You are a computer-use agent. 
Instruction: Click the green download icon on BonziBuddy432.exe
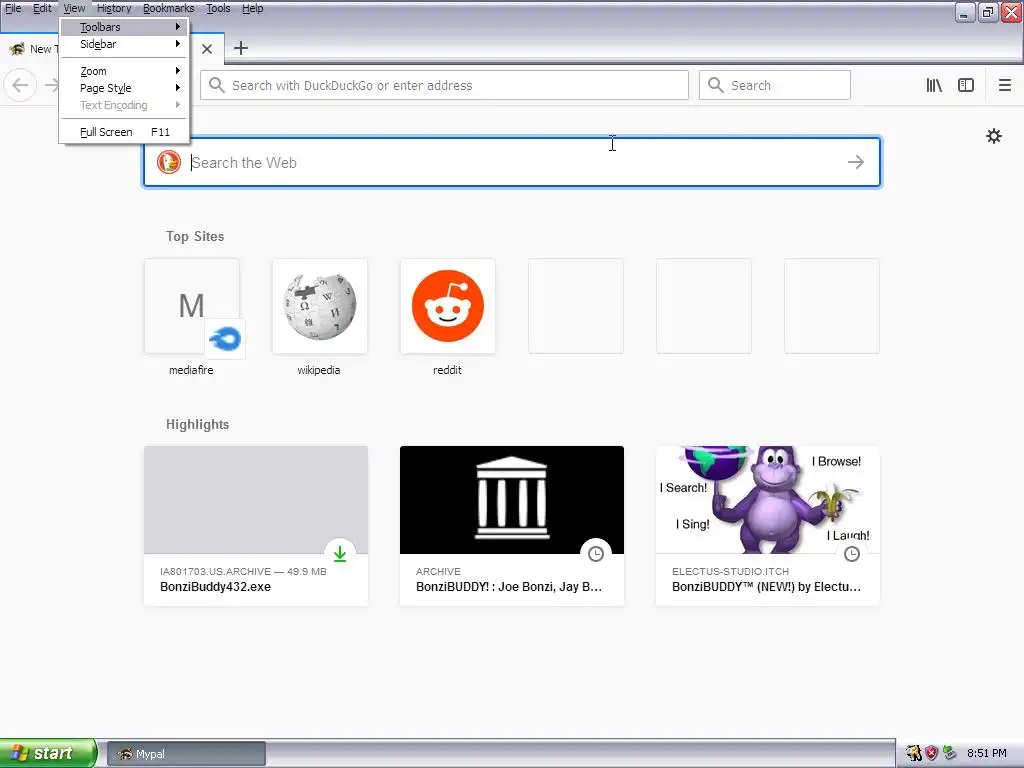tap(340, 554)
